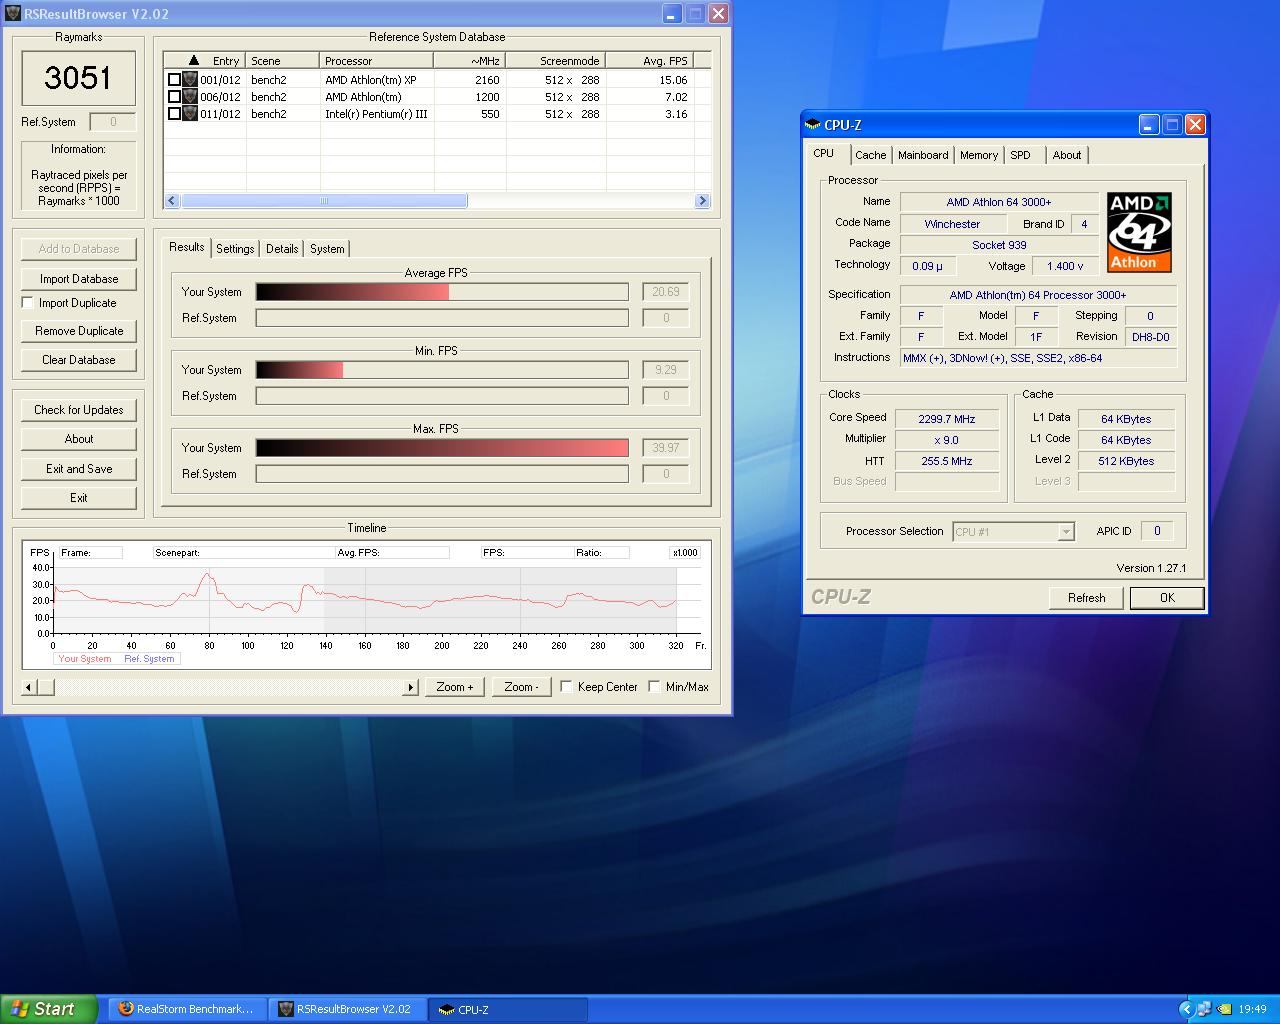The height and width of the screenshot is (1024, 1280).
Task: Click the Zoom - button
Action: (x=522, y=687)
